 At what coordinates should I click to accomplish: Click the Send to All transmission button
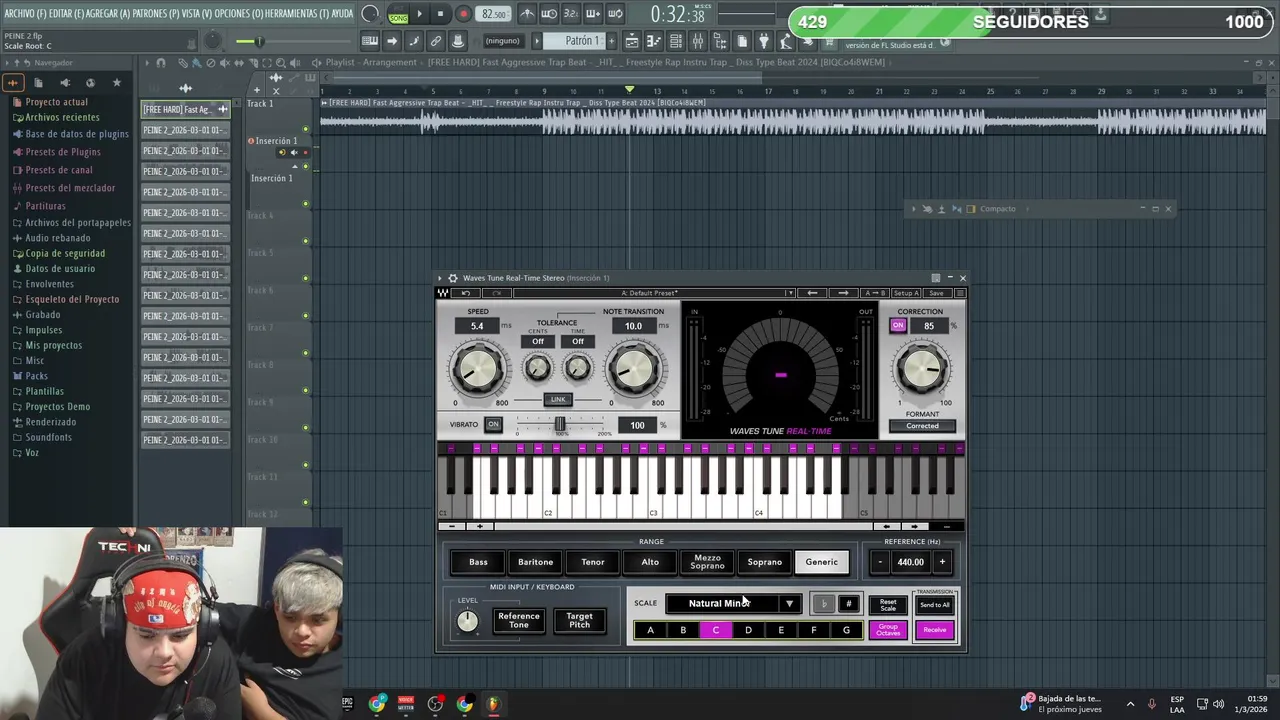click(935, 605)
